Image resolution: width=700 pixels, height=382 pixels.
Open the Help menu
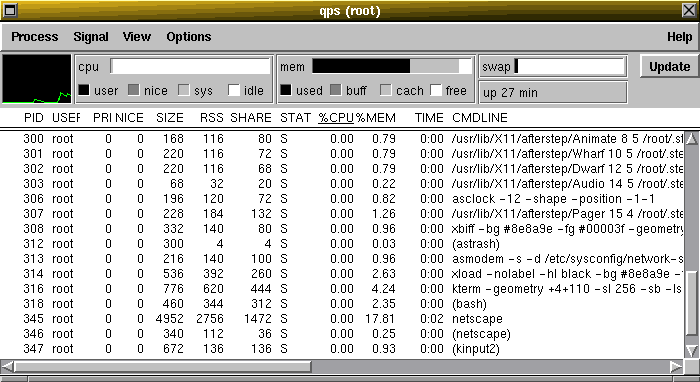tap(679, 37)
